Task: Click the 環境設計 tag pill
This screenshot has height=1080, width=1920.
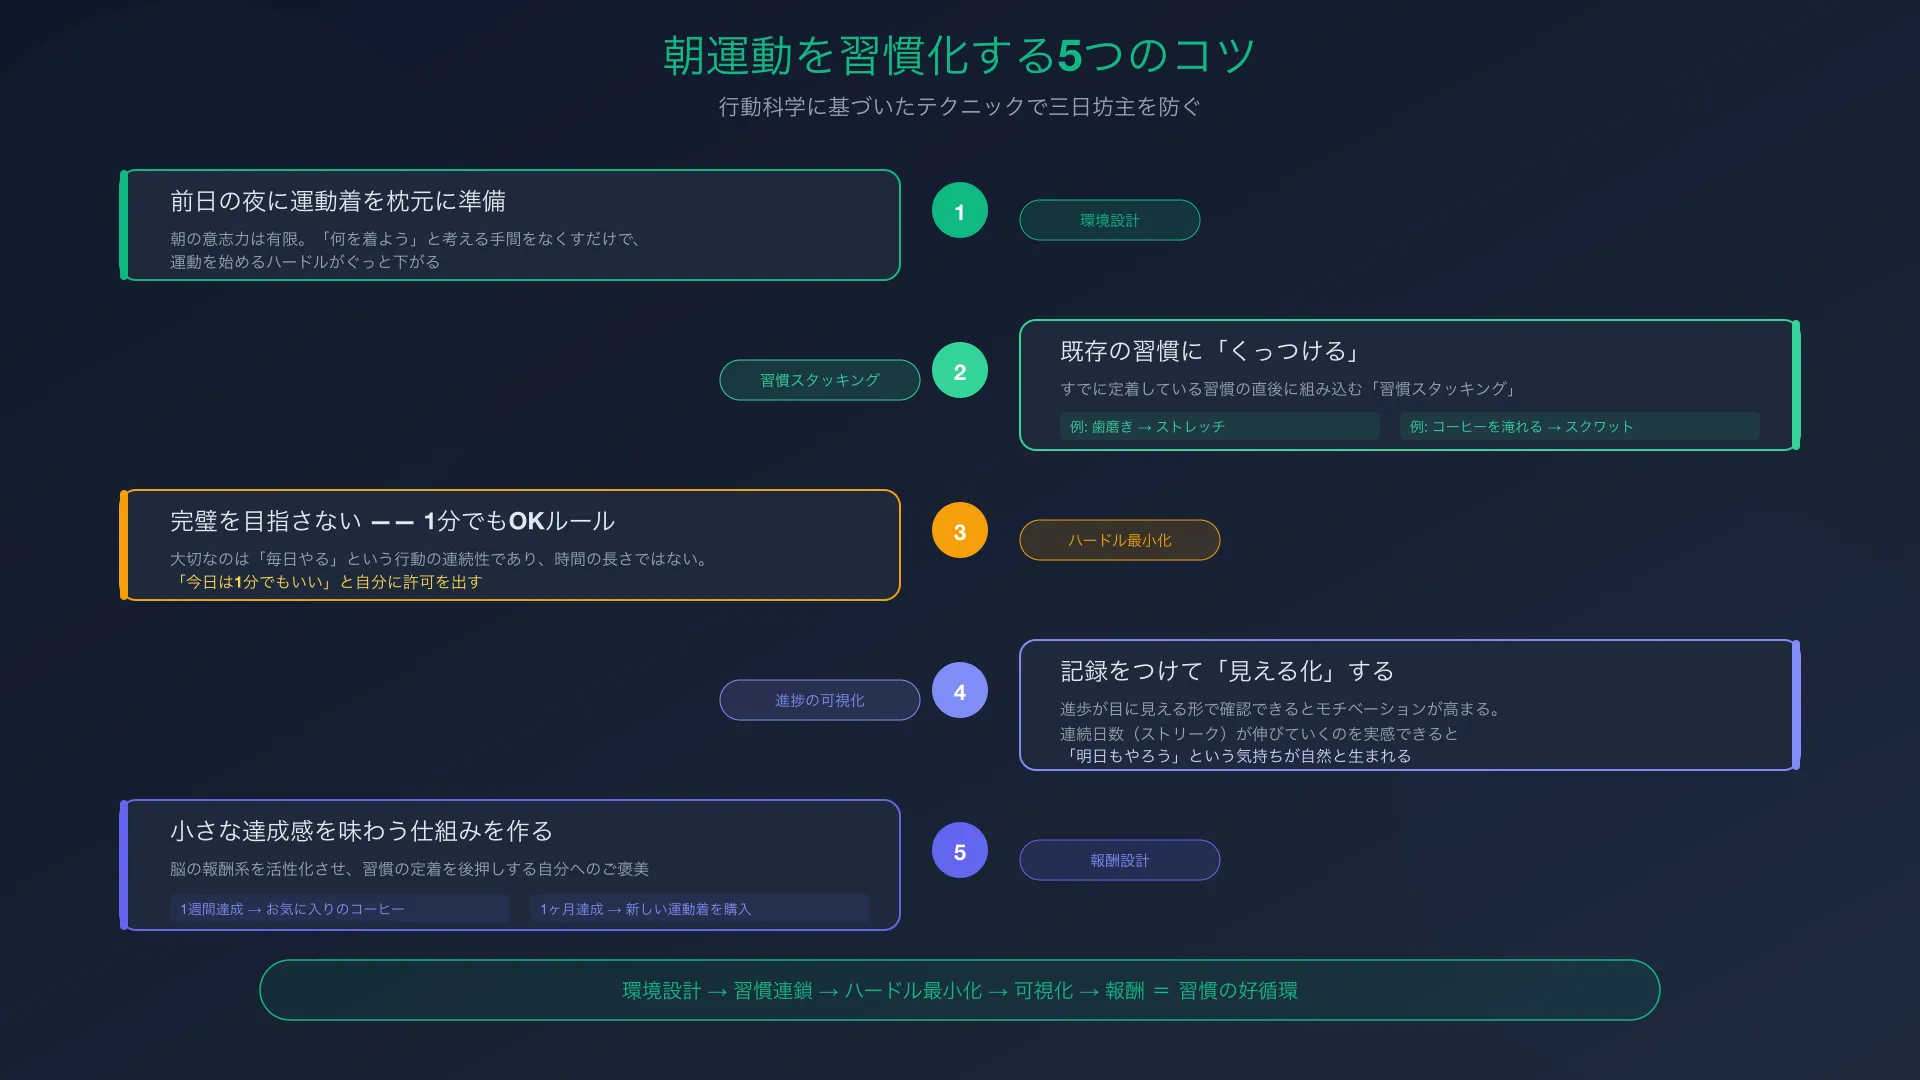Action: 1109,220
